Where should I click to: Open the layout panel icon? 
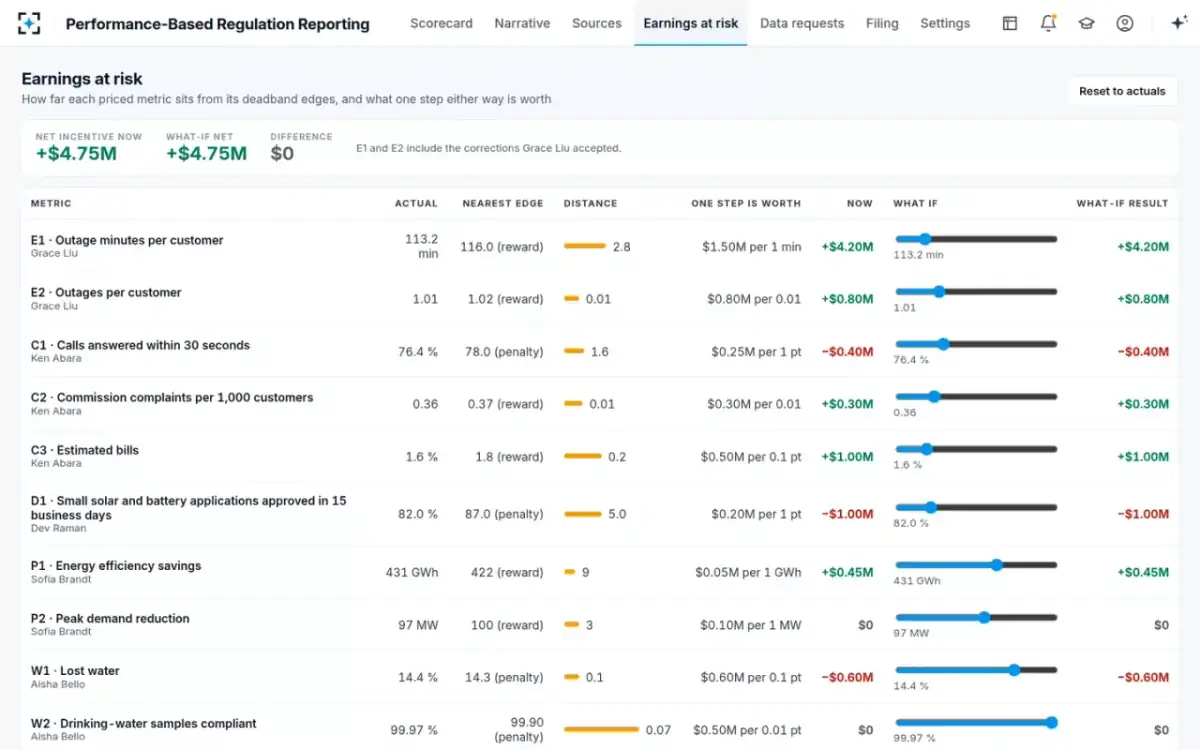tap(1010, 23)
